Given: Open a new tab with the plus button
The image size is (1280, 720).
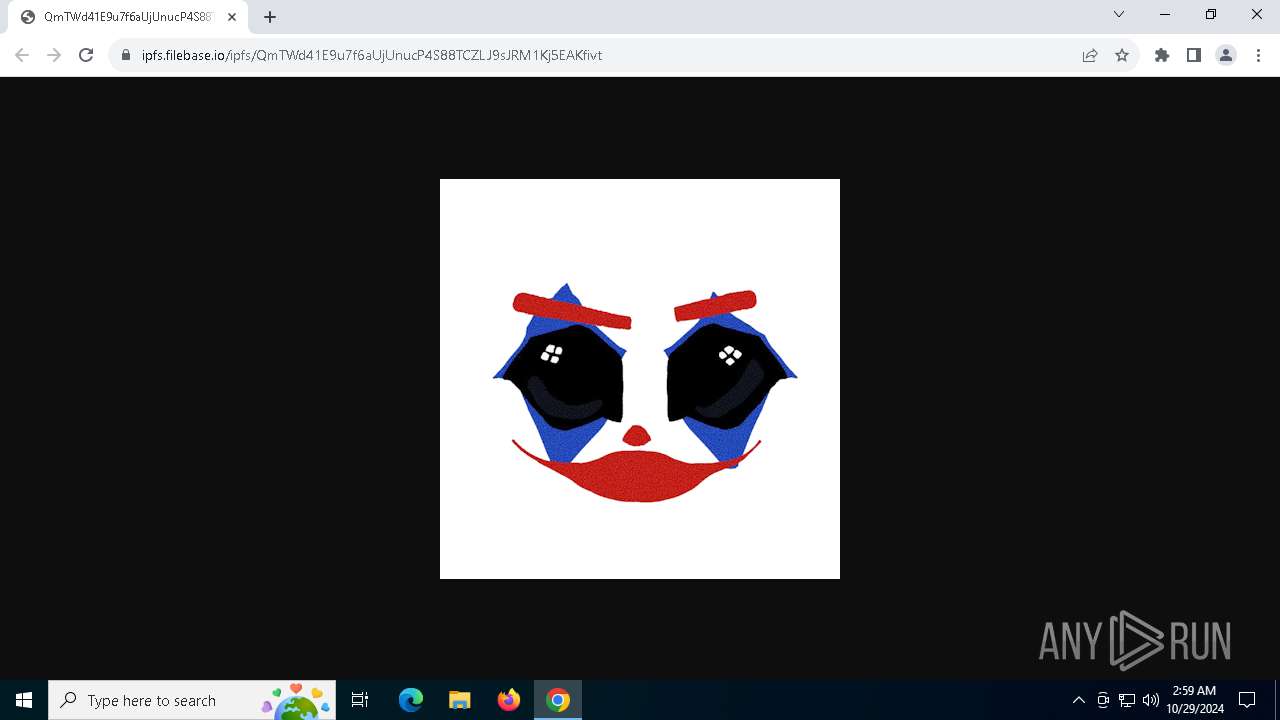Looking at the screenshot, I should [270, 17].
